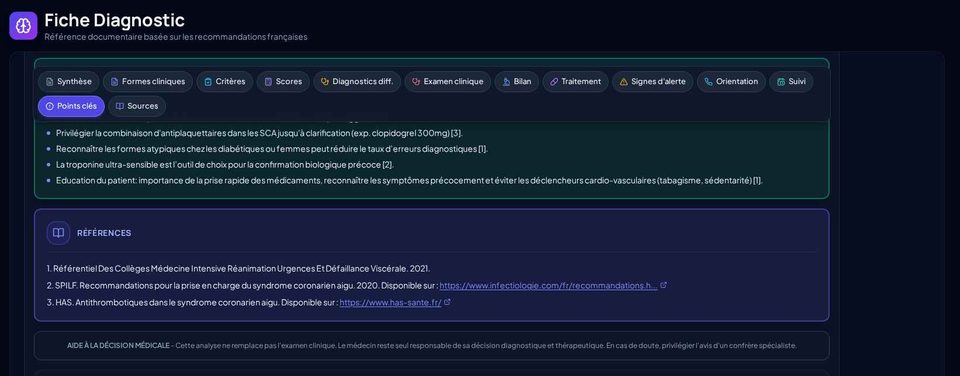
Task: Open the Signes d'alerte tab
Action: click(x=653, y=81)
